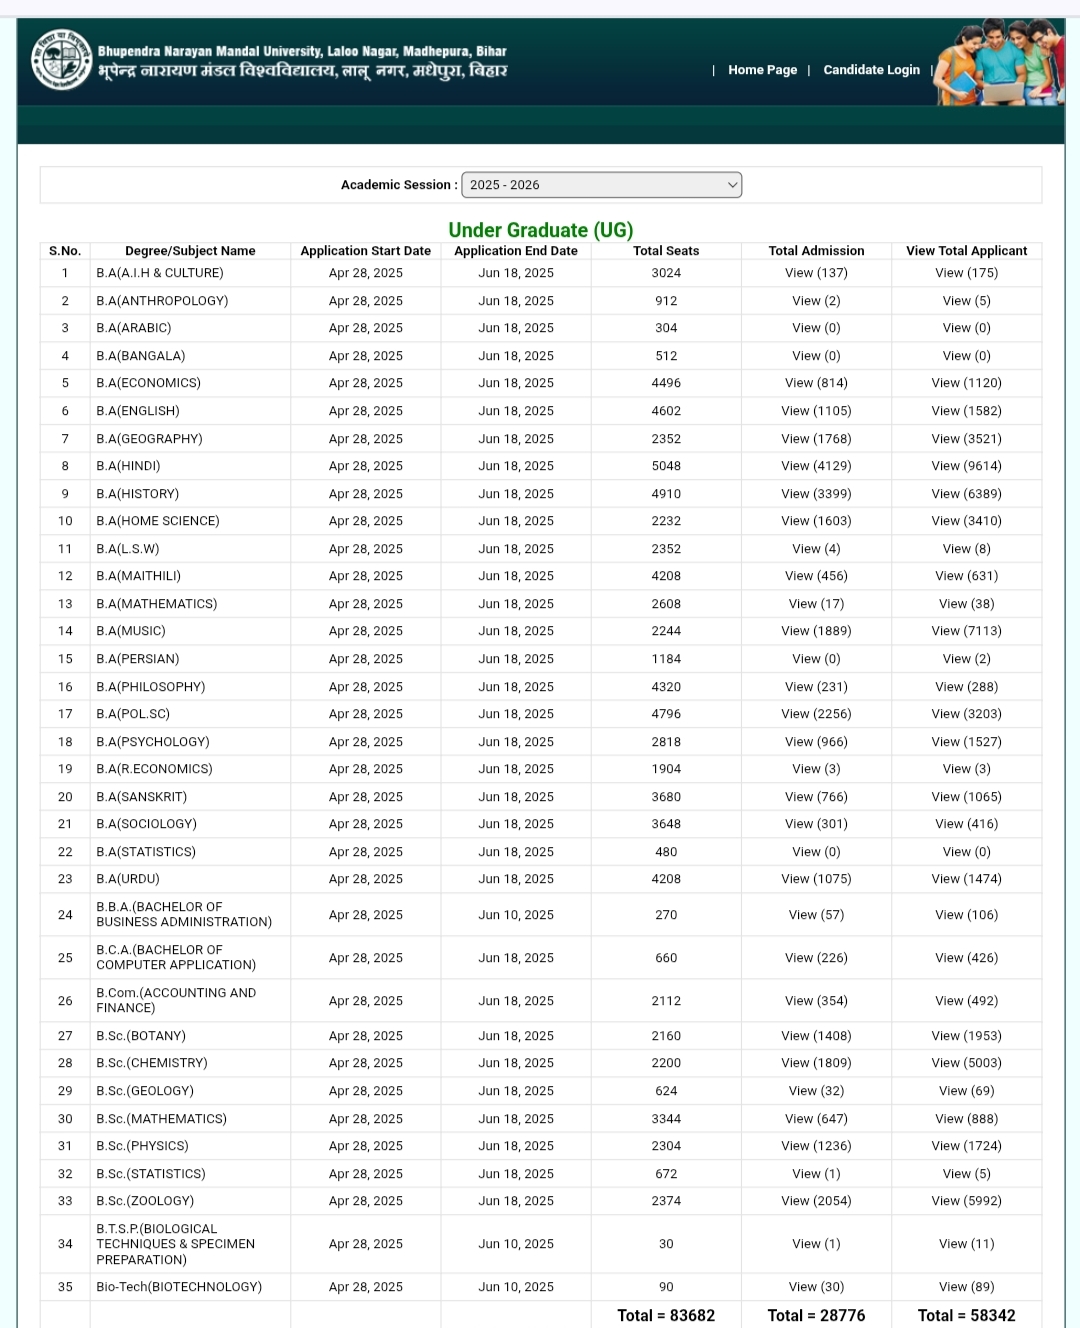Click the 'Degree/Subject Name' column header

[x=190, y=251]
